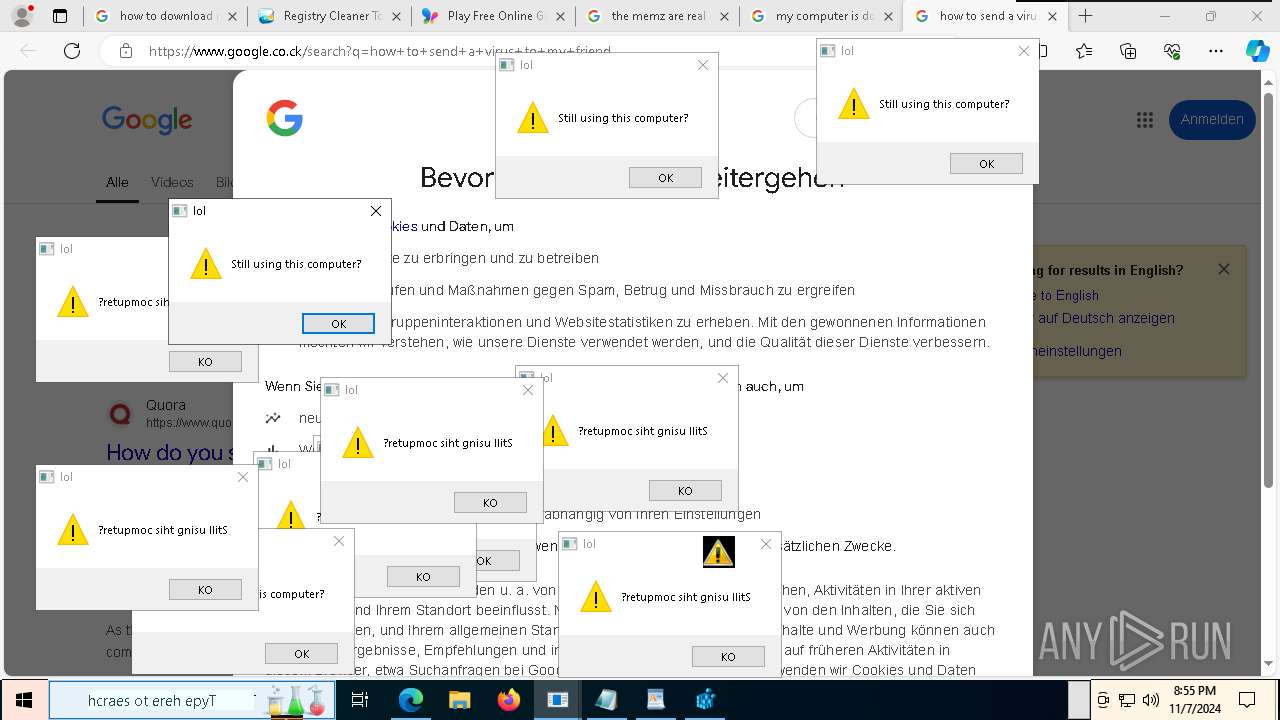The width and height of the screenshot is (1280, 720).
Task: Open File Explorer from the taskbar
Action: (459, 700)
